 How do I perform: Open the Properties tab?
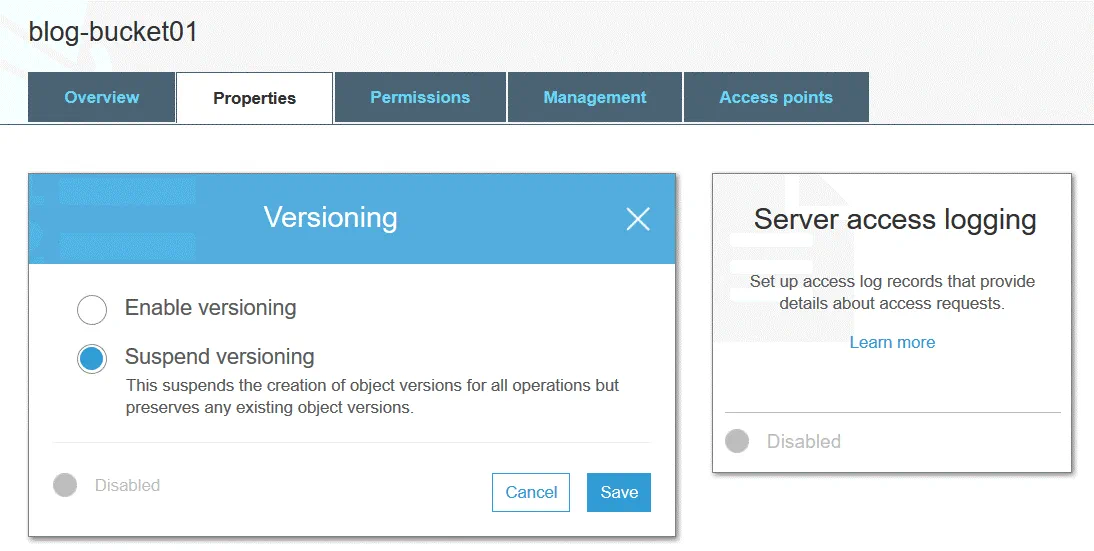pyautogui.click(x=254, y=98)
